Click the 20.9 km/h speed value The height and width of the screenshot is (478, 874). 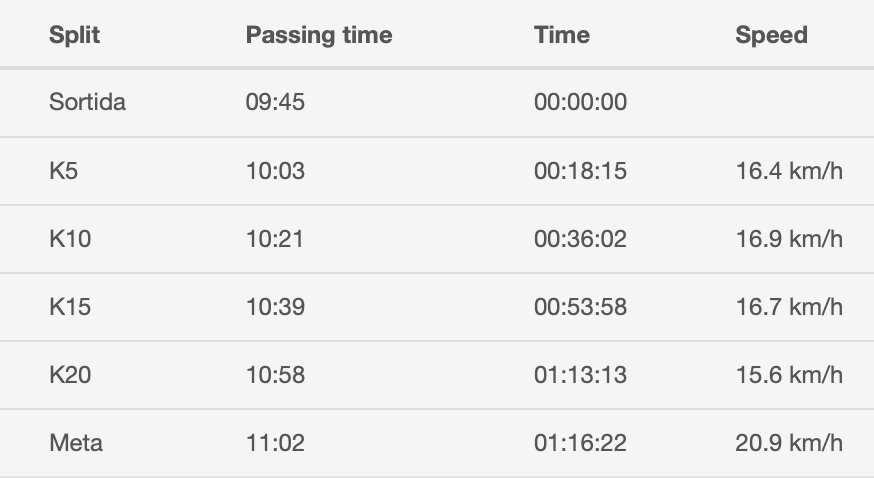point(789,443)
